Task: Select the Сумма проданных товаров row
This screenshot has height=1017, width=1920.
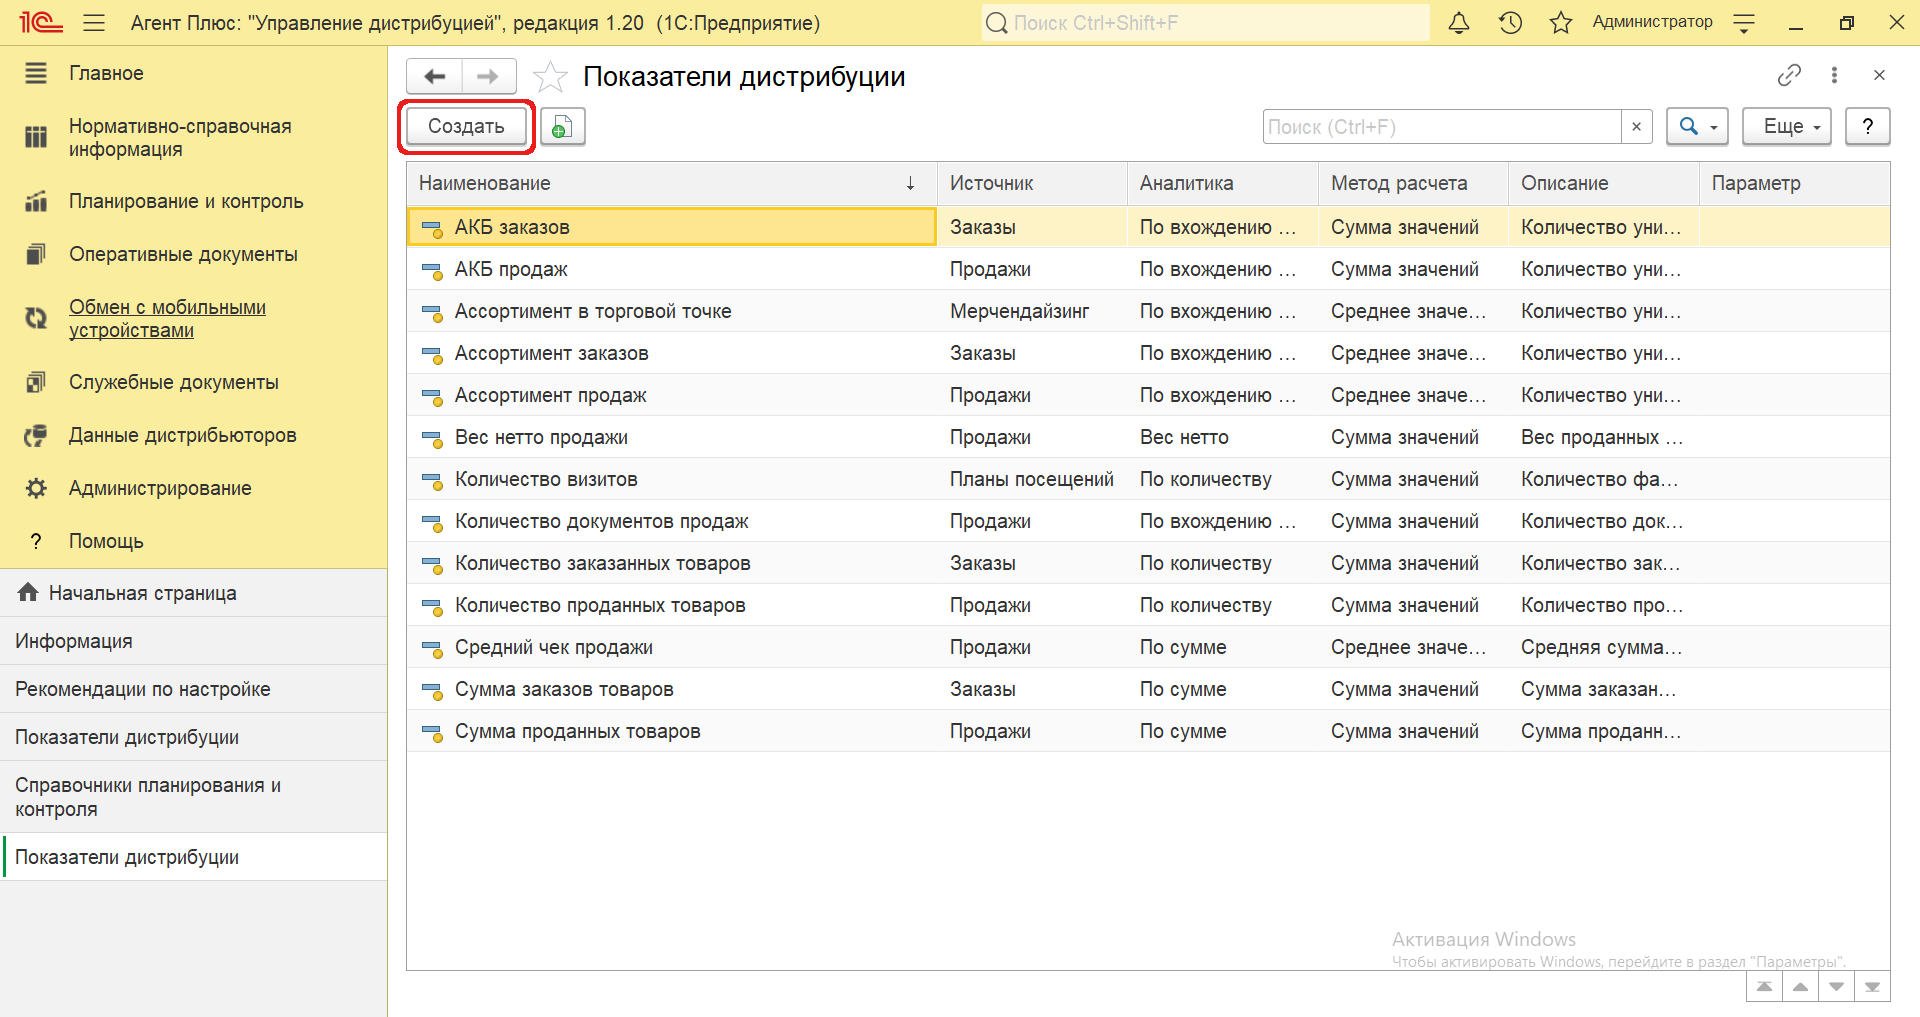Action: click(1148, 731)
